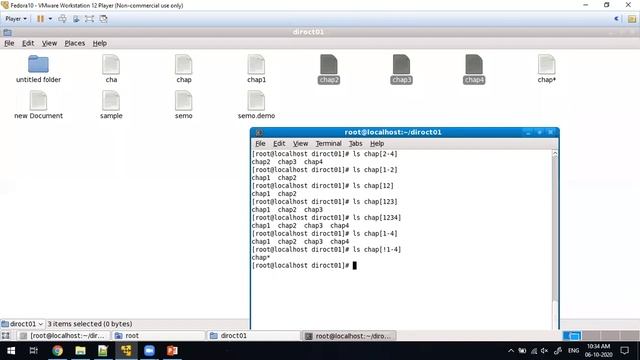Click the VMware collapse arrow at toolbar right
This screenshot has height=360, width=640.
[x=616, y=19]
